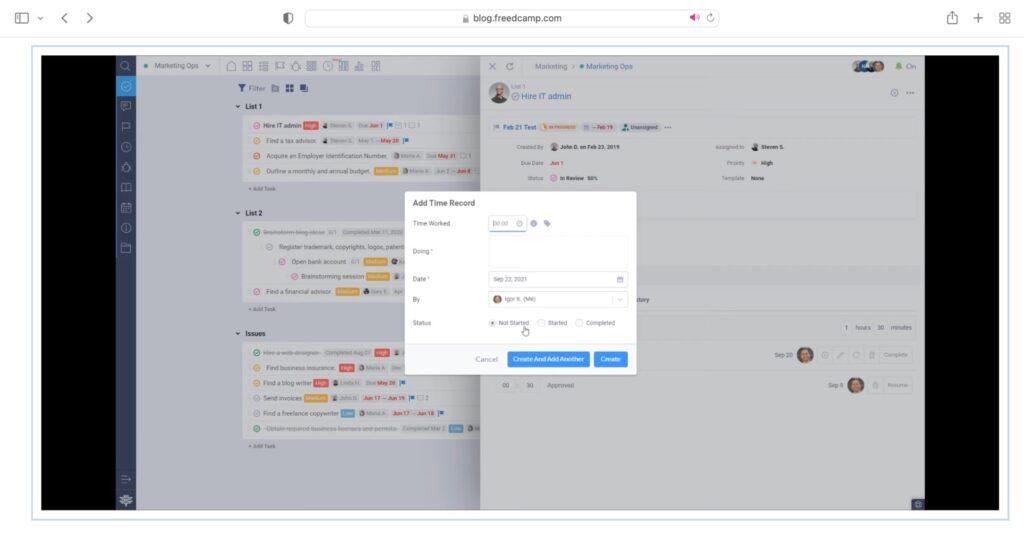Click the Filter funnel icon
1024x534 pixels.
[242, 88]
